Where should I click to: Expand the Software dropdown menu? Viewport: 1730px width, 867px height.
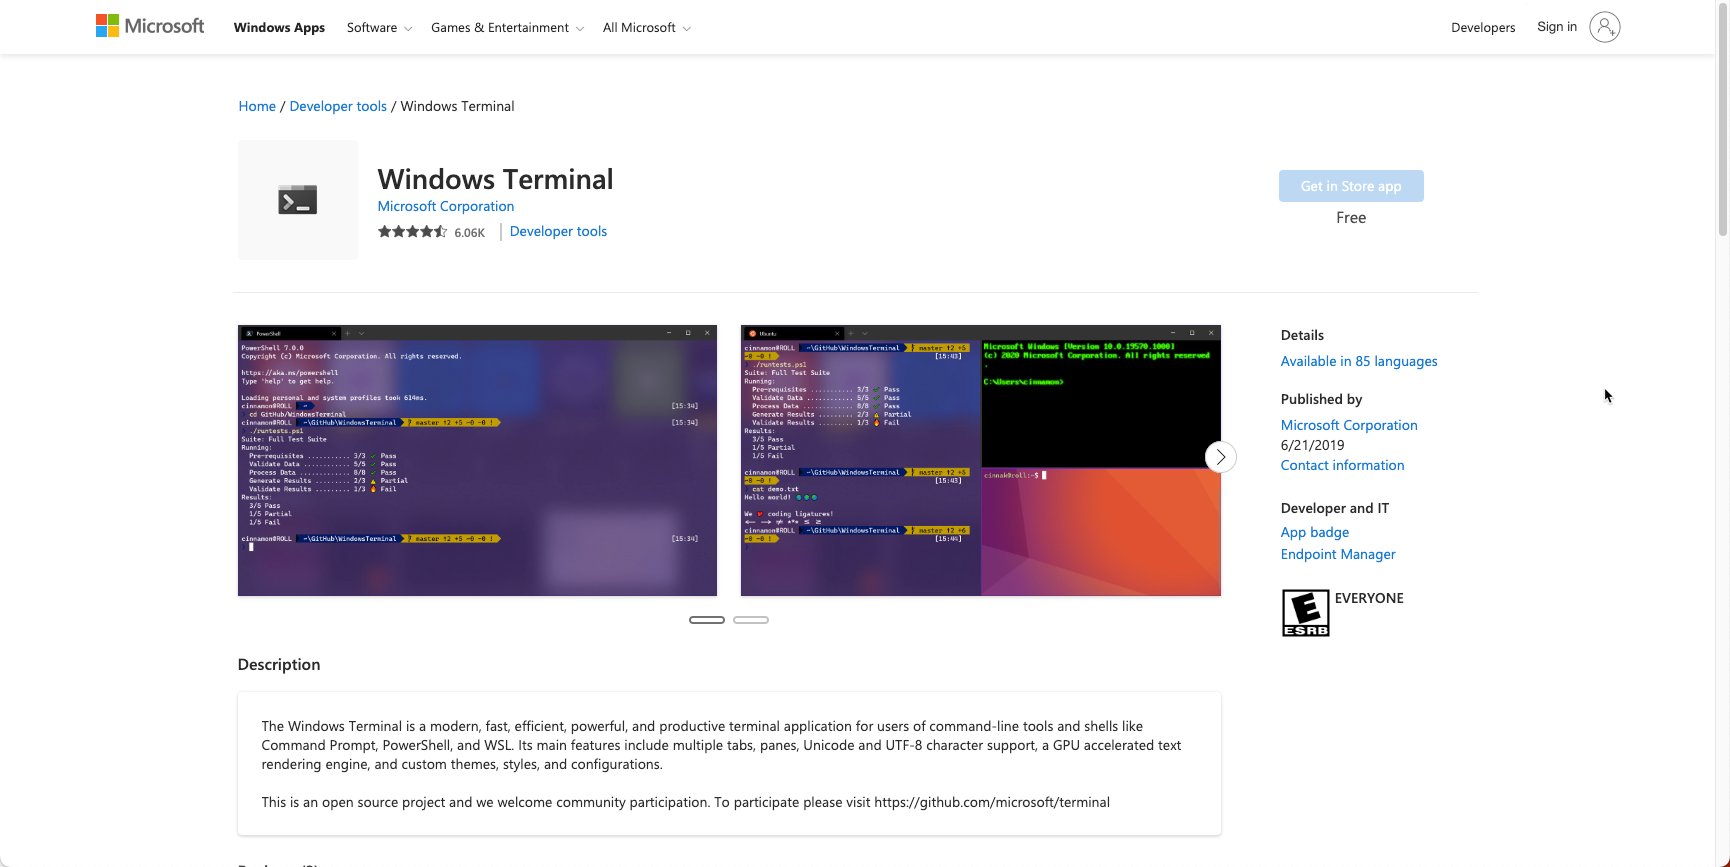click(379, 28)
